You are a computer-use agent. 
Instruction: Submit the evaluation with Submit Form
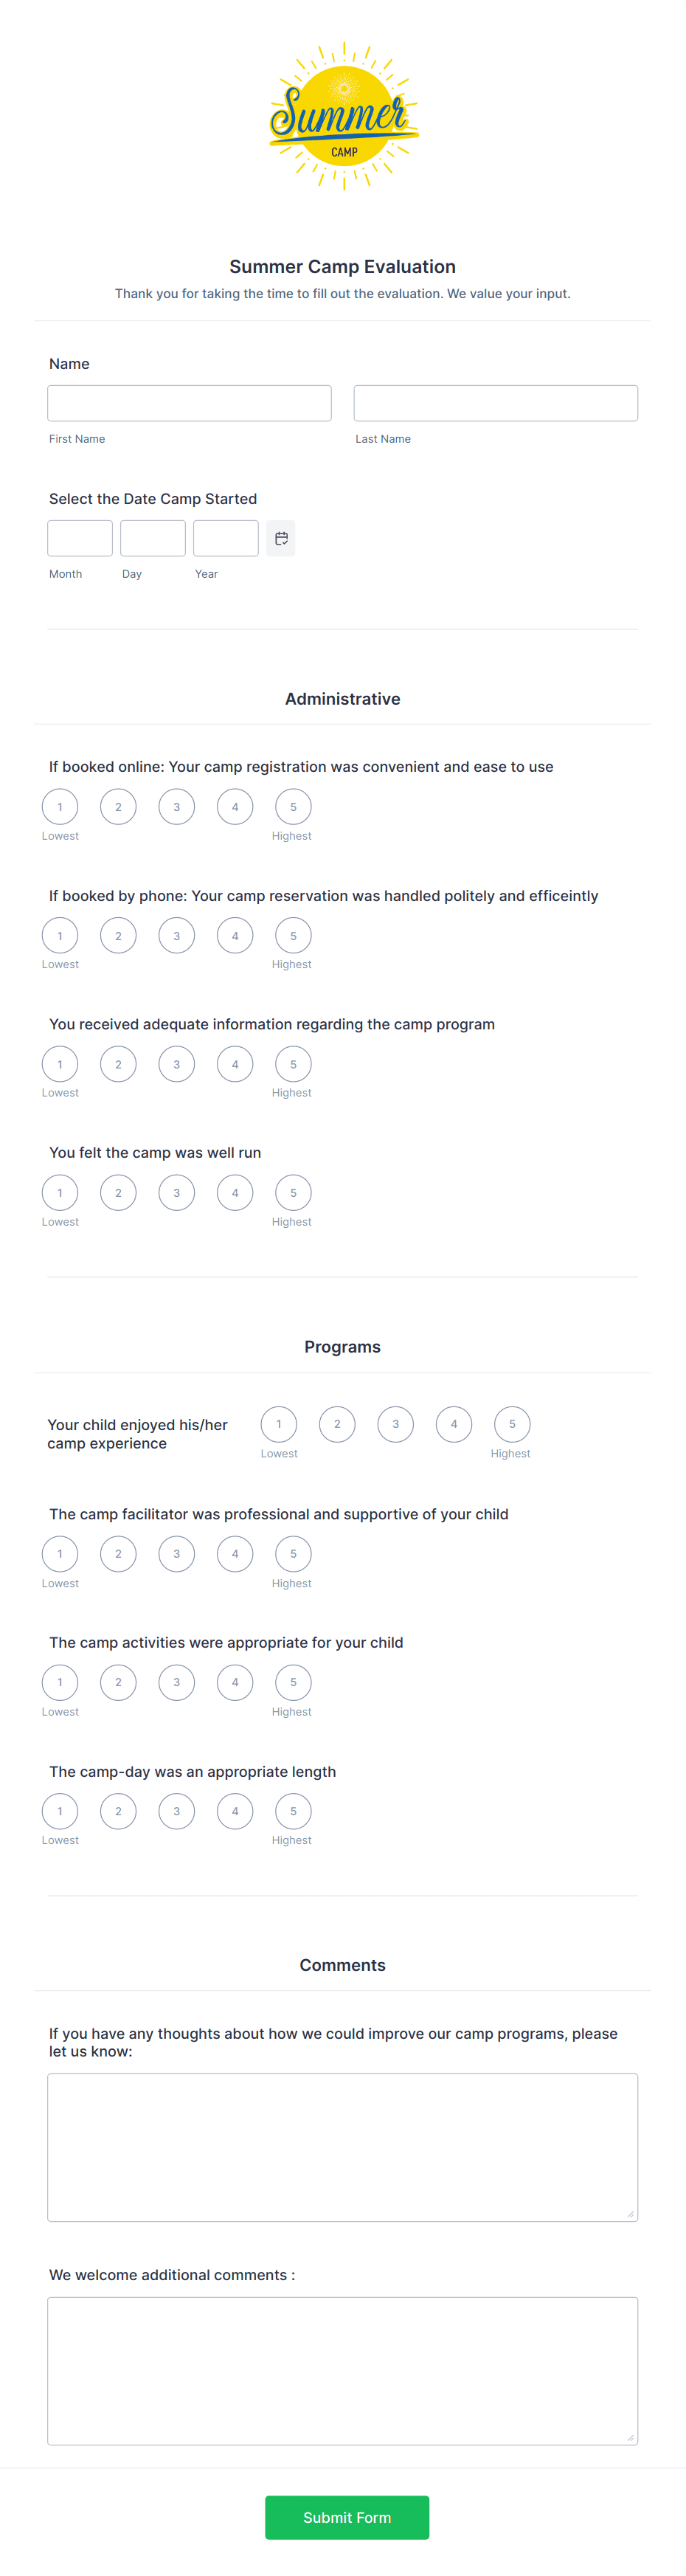pos(347,2517)
